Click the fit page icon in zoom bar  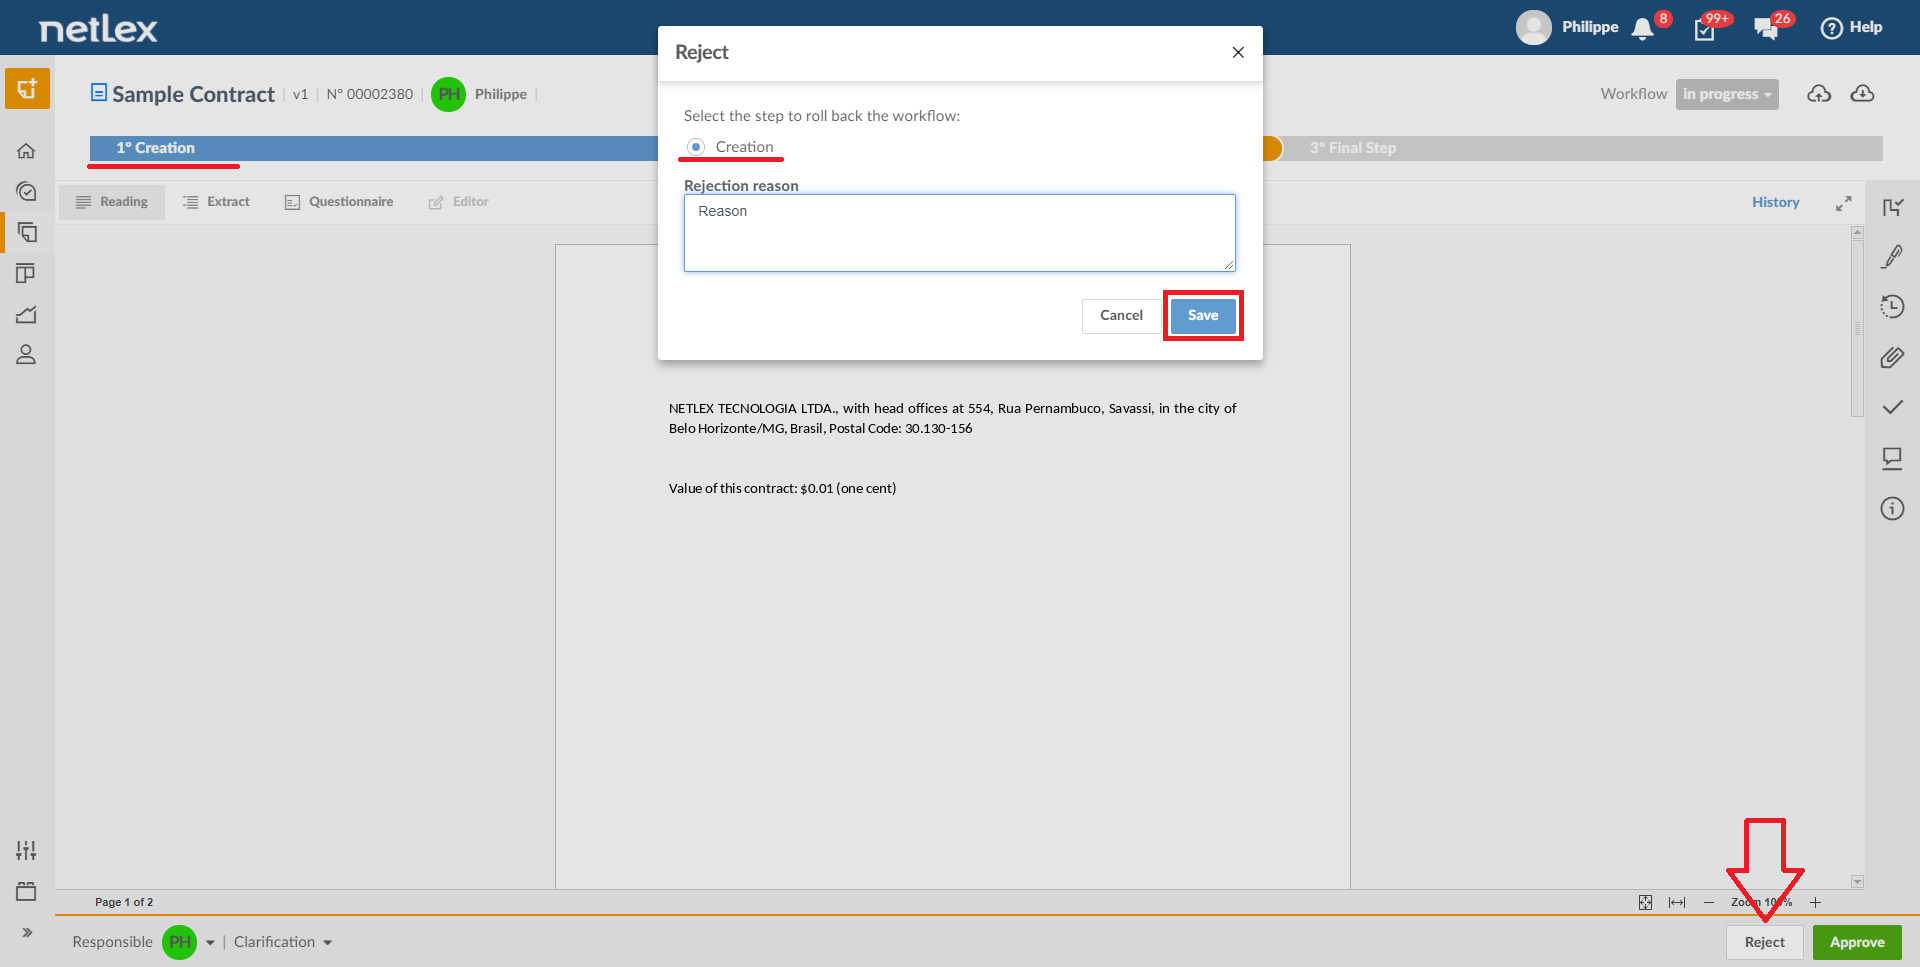1645,903
